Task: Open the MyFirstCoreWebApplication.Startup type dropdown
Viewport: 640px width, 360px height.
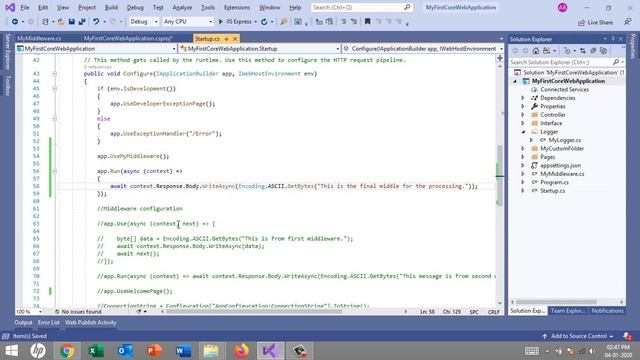Action: pos(260,49)
